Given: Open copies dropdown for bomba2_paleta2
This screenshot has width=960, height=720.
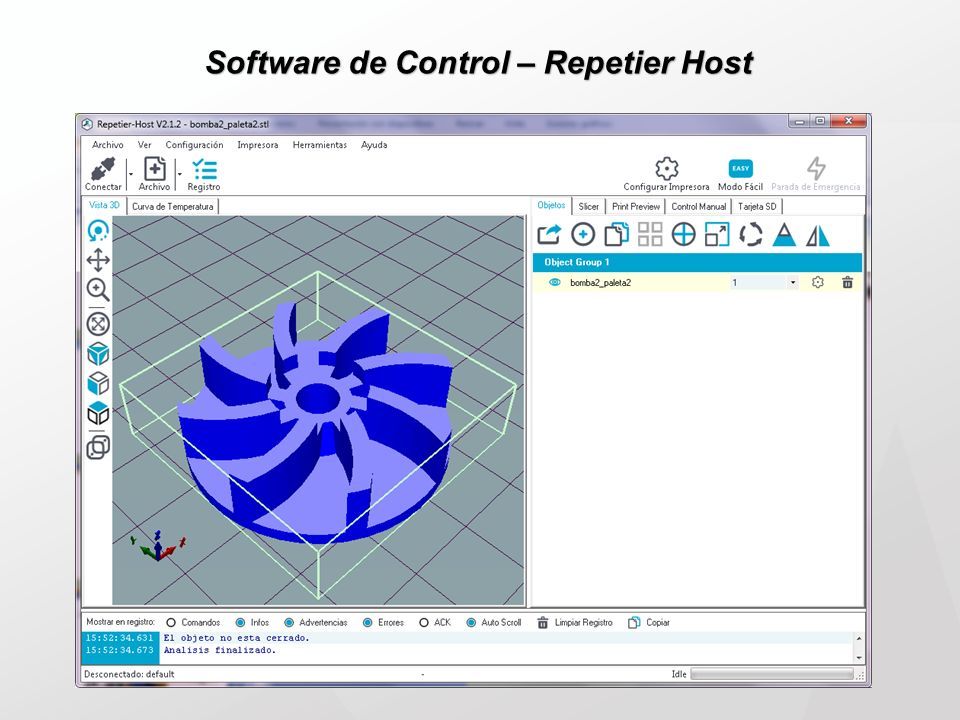Looking at the screenshot, I should [x=793, y=282].
